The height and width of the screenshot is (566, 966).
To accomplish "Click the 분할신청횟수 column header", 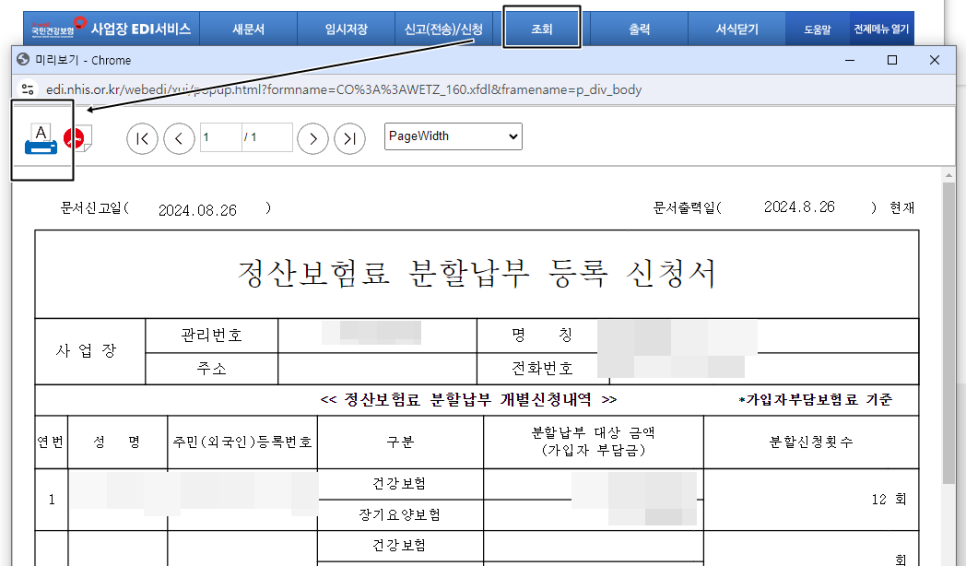I will (x=811, y=442).
